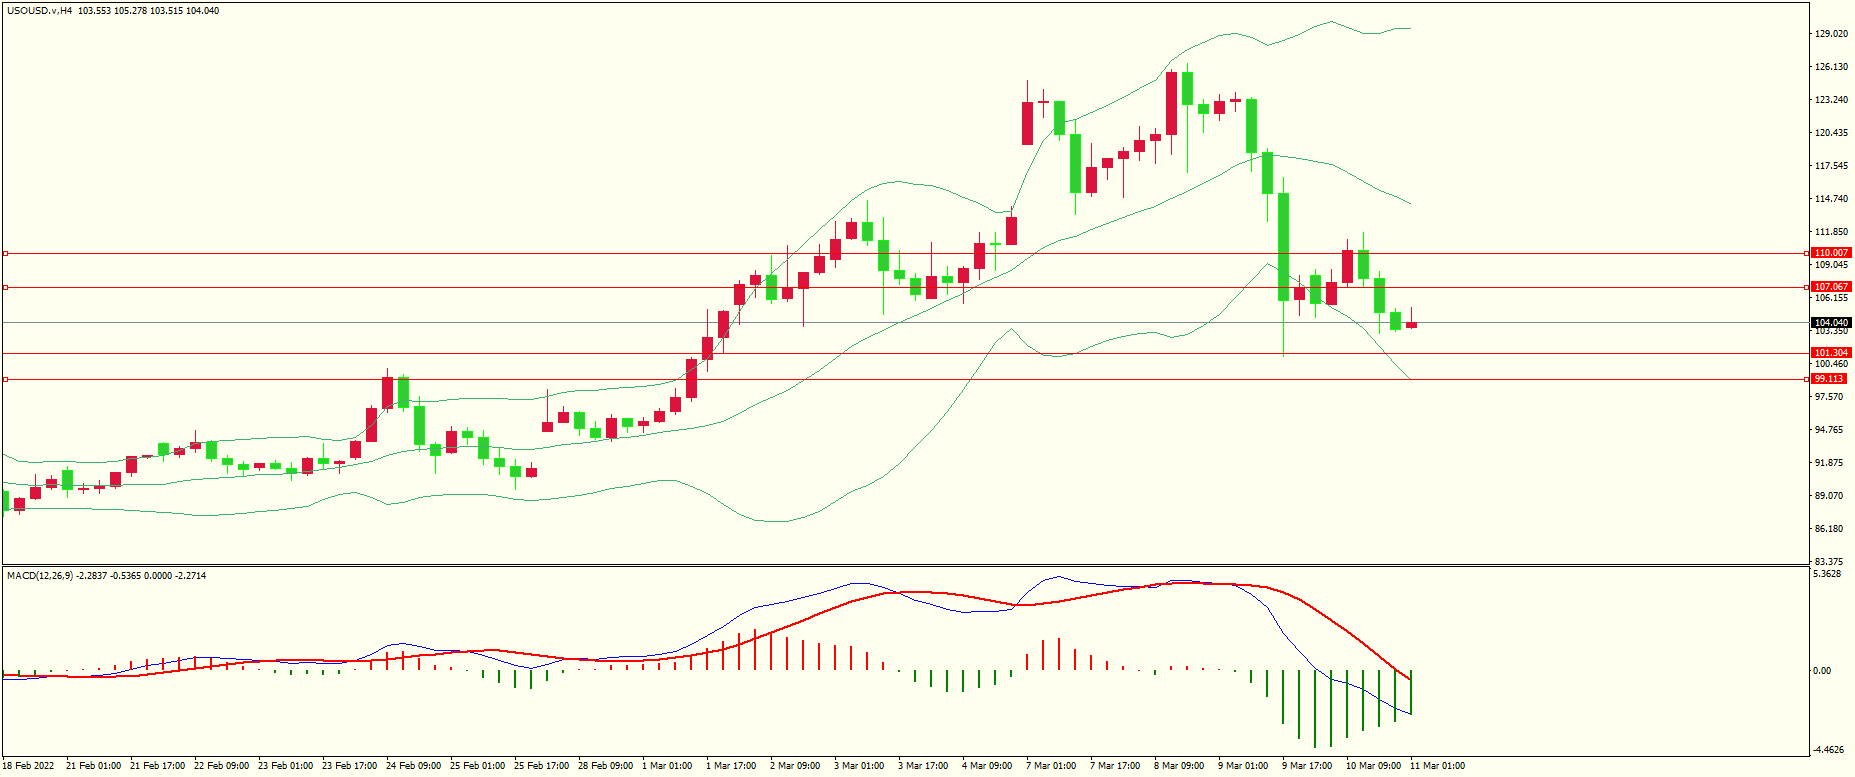Select the MACD(12,26,9) indicator label
This screenshot has width=1855, height=777.
click(x=39, y=576)
